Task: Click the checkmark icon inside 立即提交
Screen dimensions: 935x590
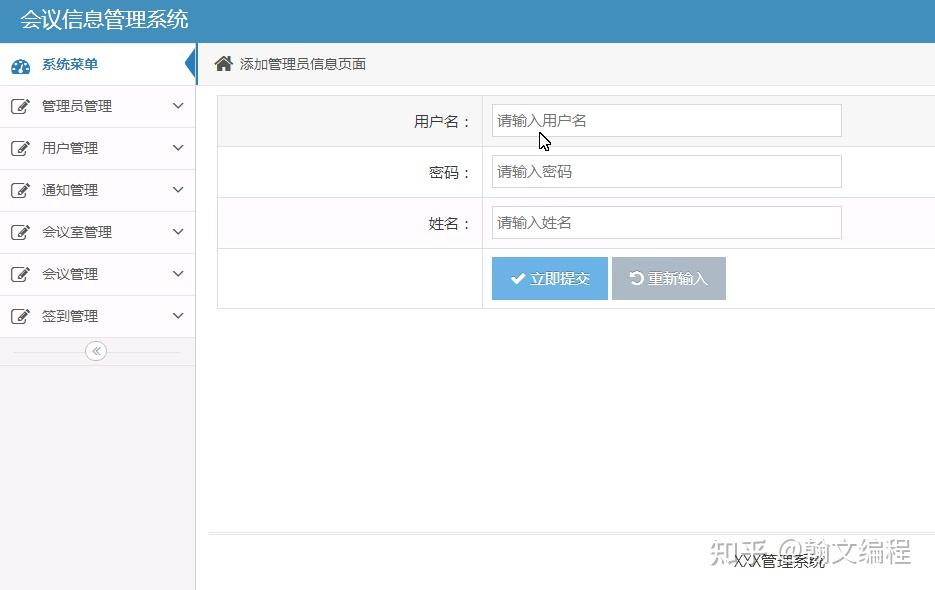Action: [x=516, y=278]
